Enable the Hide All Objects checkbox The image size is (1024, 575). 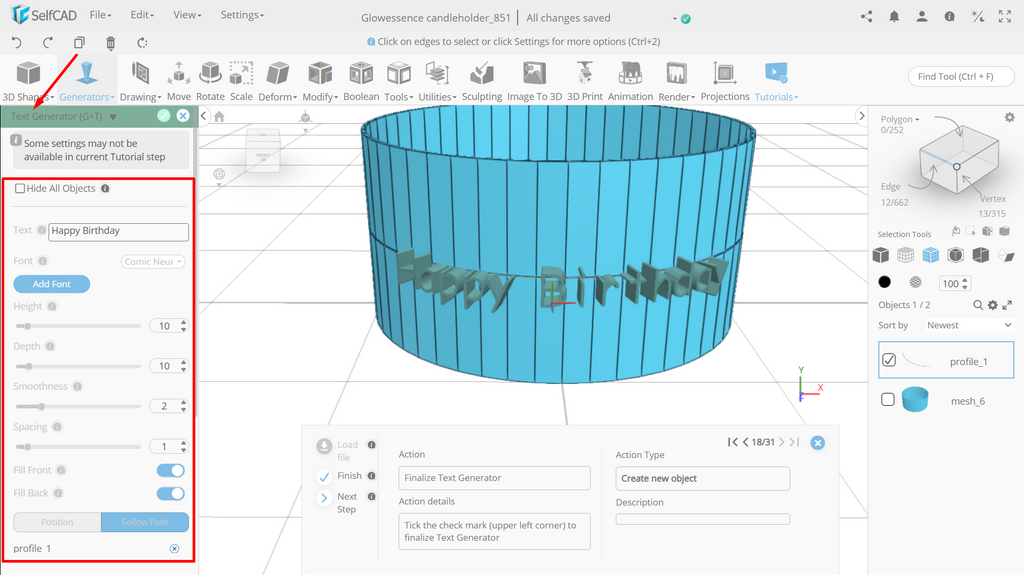(20, 188)
